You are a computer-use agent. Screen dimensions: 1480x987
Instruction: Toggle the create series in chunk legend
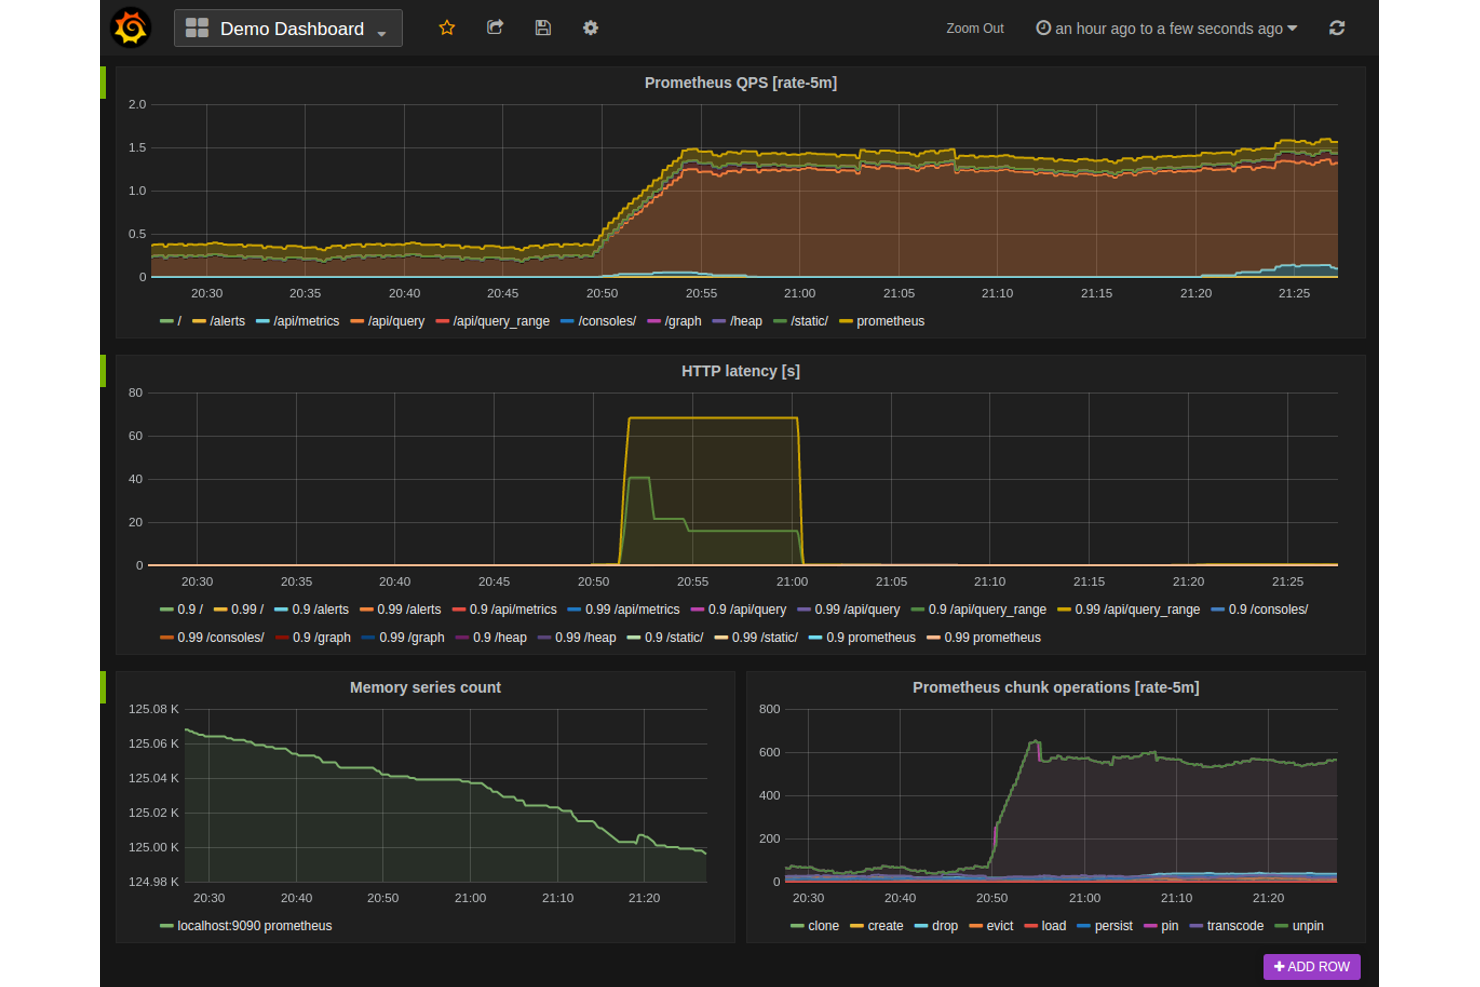[x=885, y=926]
